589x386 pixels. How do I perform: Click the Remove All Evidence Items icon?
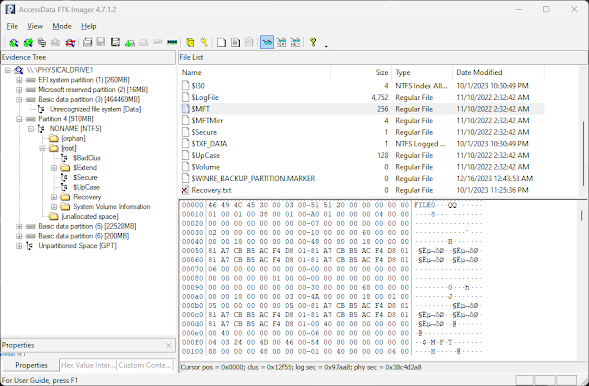pos(70,42)
